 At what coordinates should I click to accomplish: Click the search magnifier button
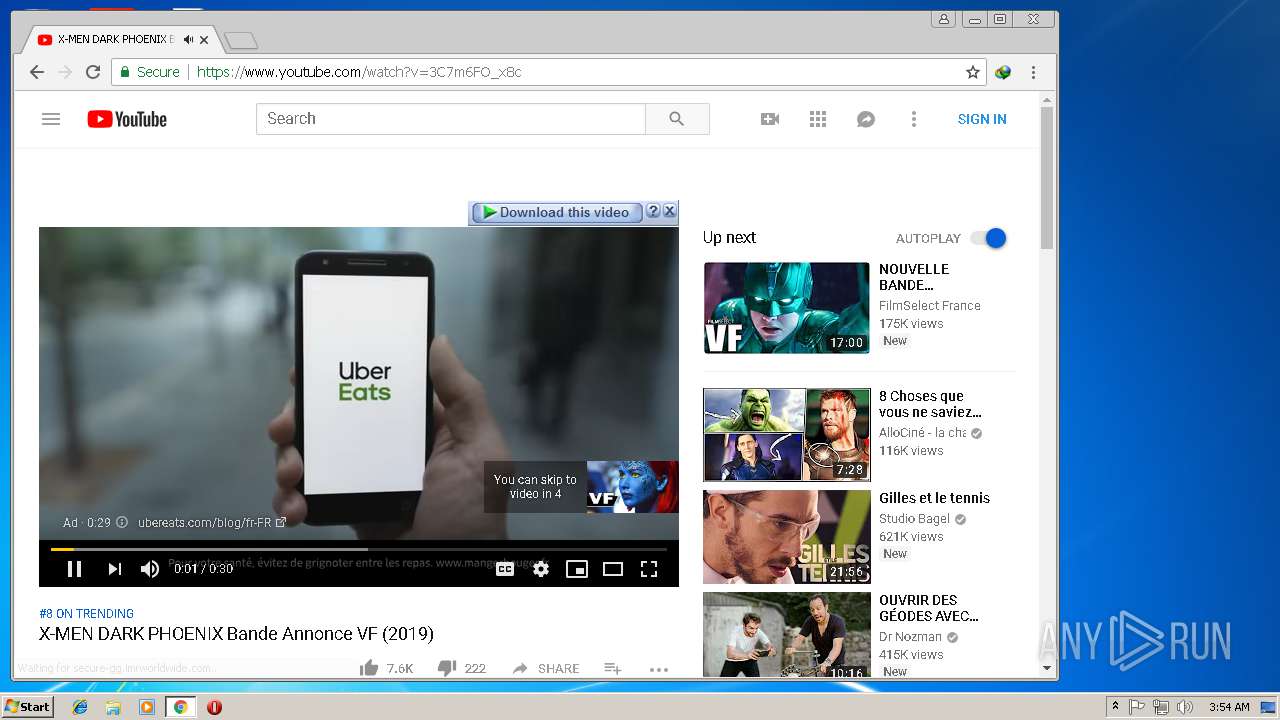click(x=677, y=119)
